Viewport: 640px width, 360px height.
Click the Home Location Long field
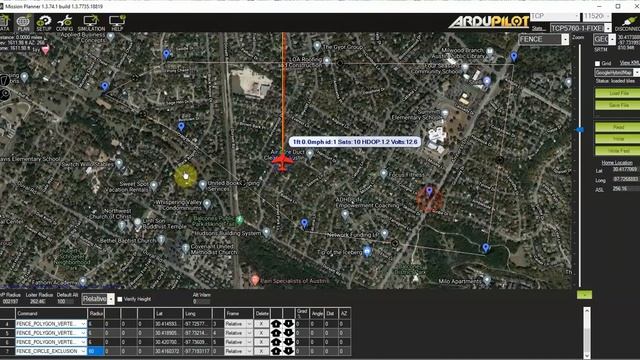pyautogui.click(x=625, y=180)
